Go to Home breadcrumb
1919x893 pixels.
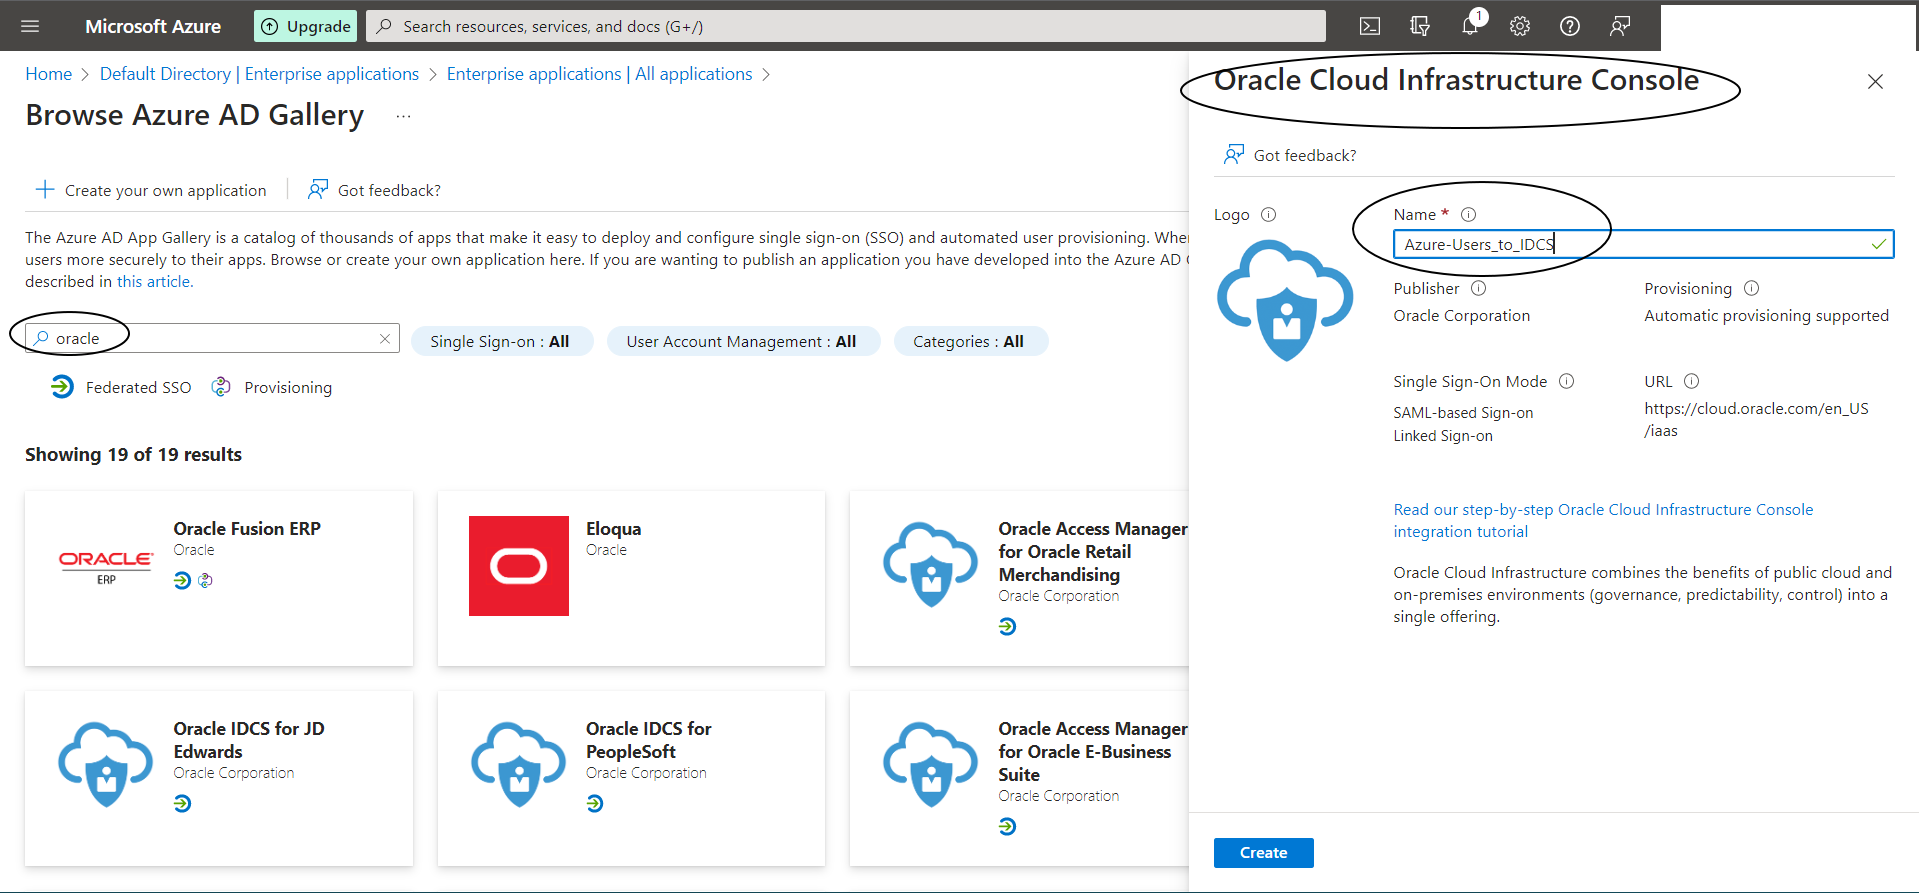48,74
